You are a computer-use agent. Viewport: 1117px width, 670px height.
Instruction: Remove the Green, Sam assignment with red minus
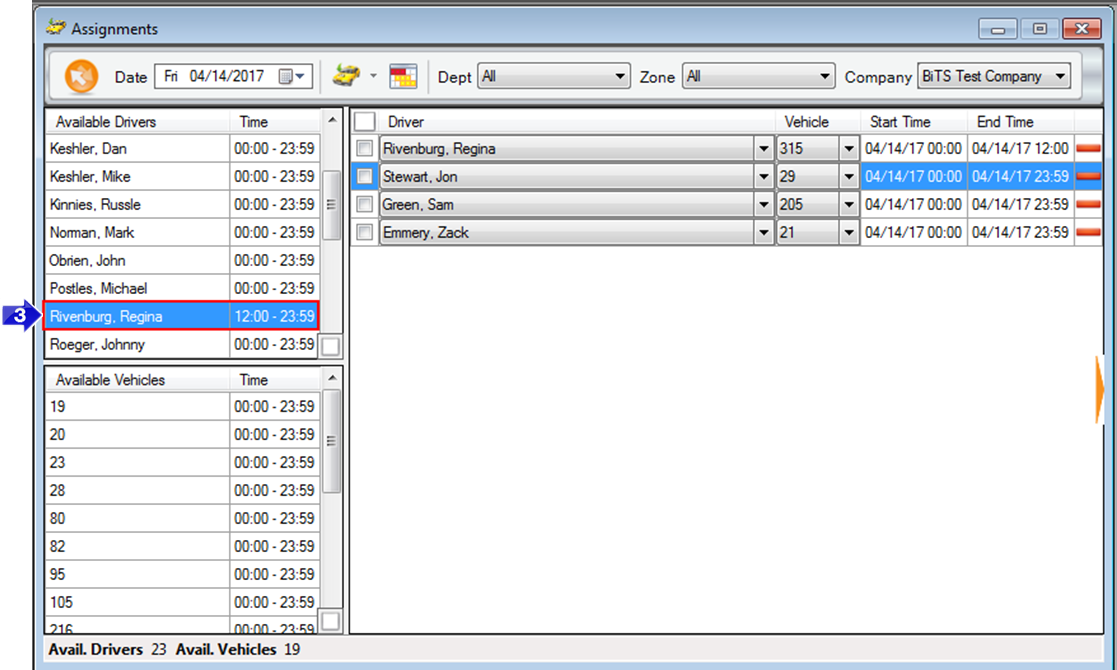tap(1088, 204)
